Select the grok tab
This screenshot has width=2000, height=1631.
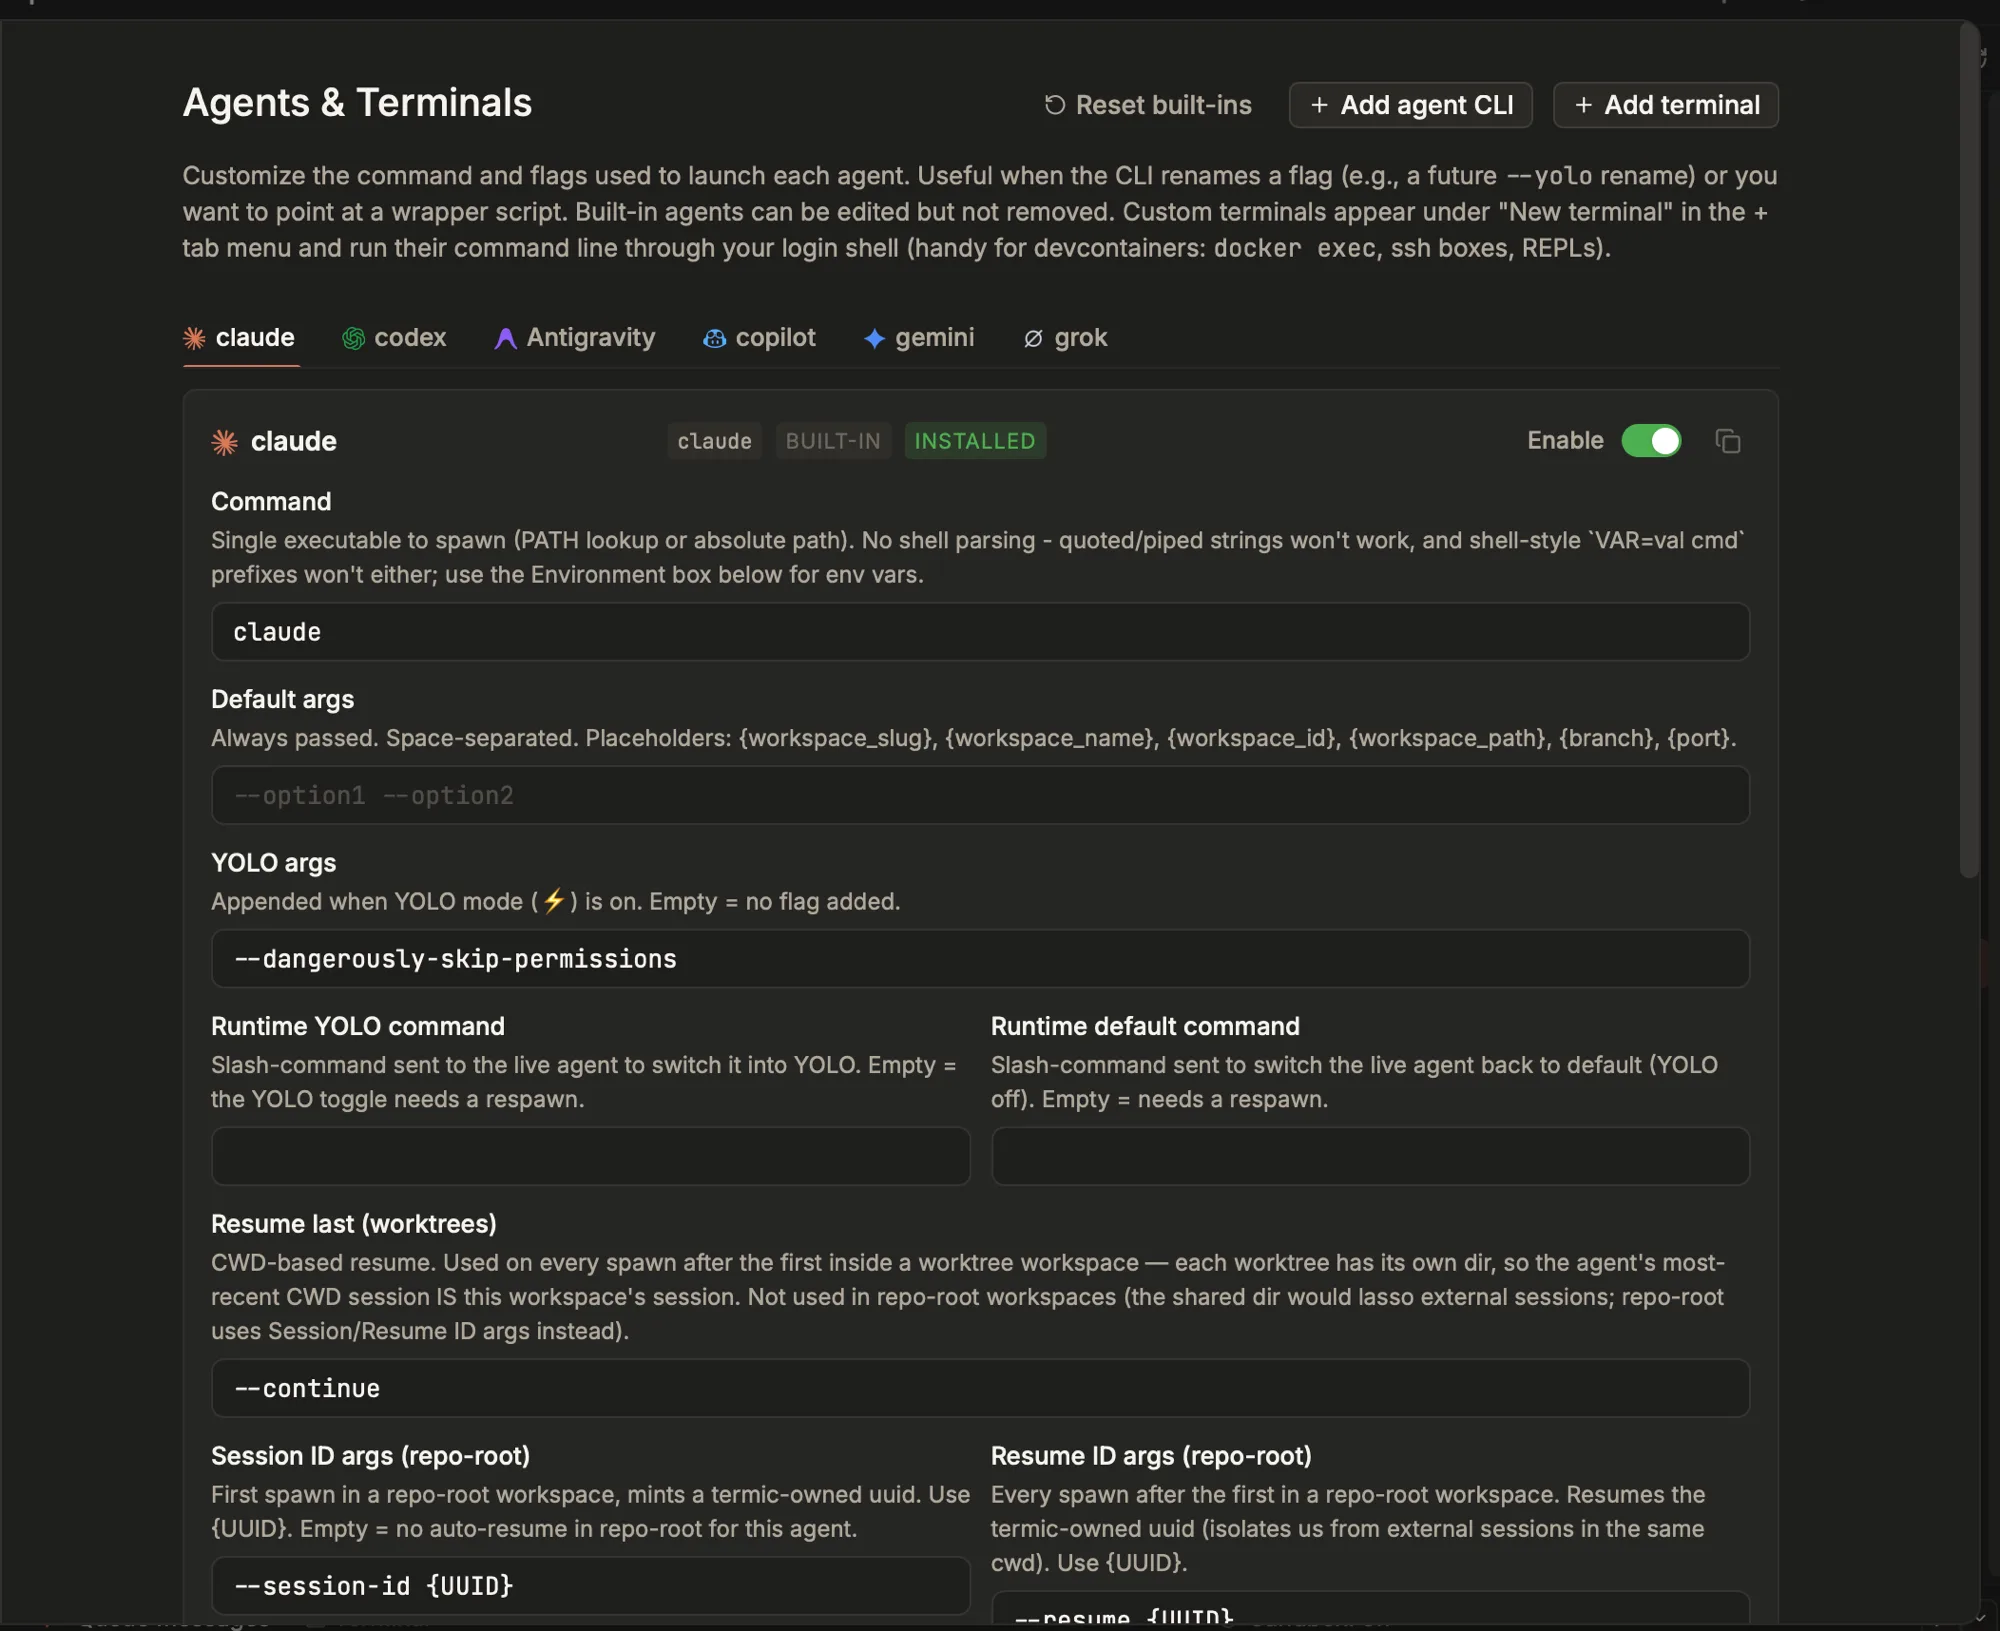[1065, 338]
